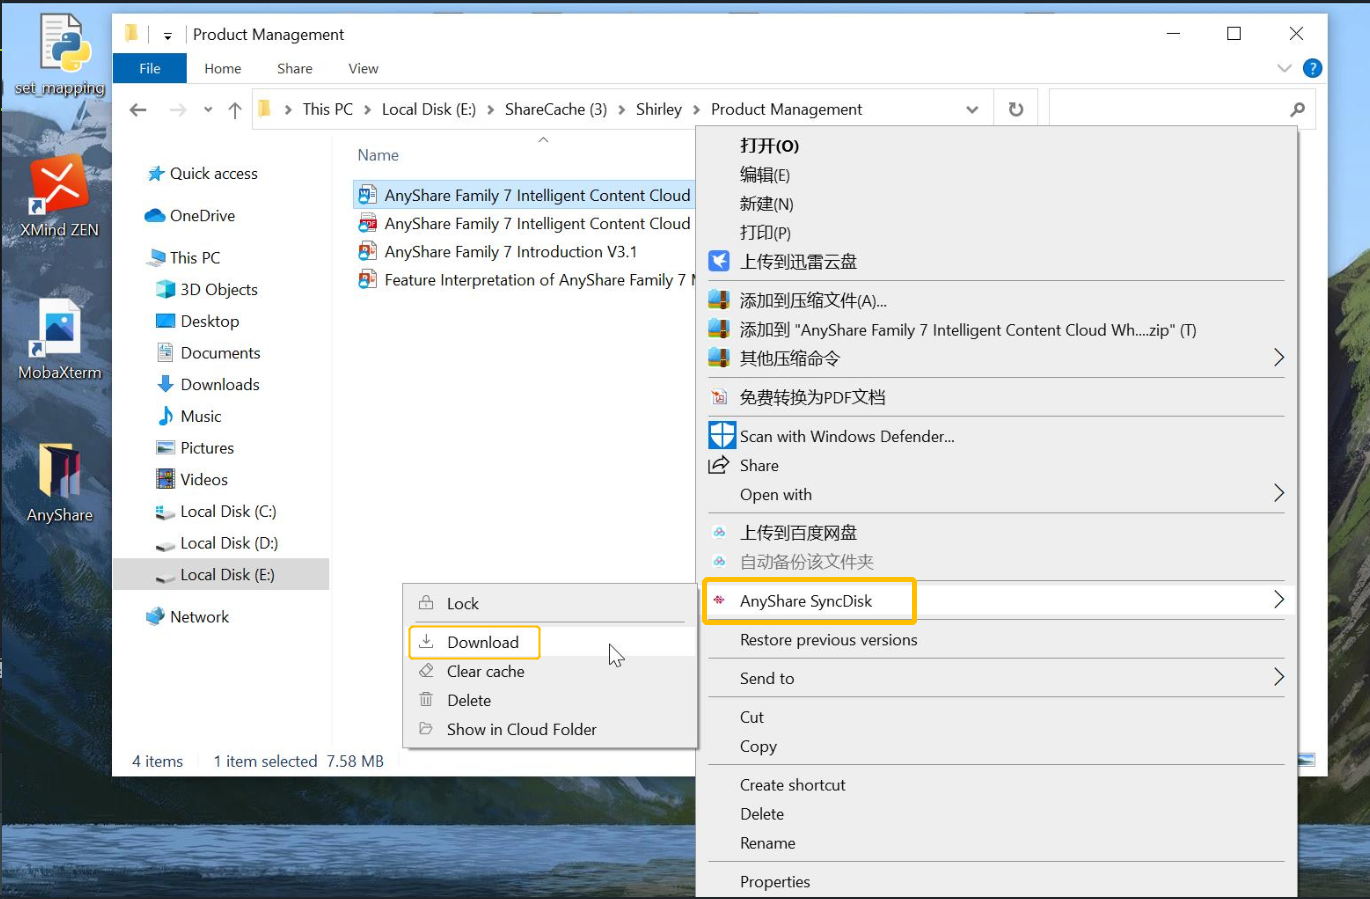Screen dimensions: 1370x899
Task: Switch to the Home ribbon tab
Action: click(223, 68)
